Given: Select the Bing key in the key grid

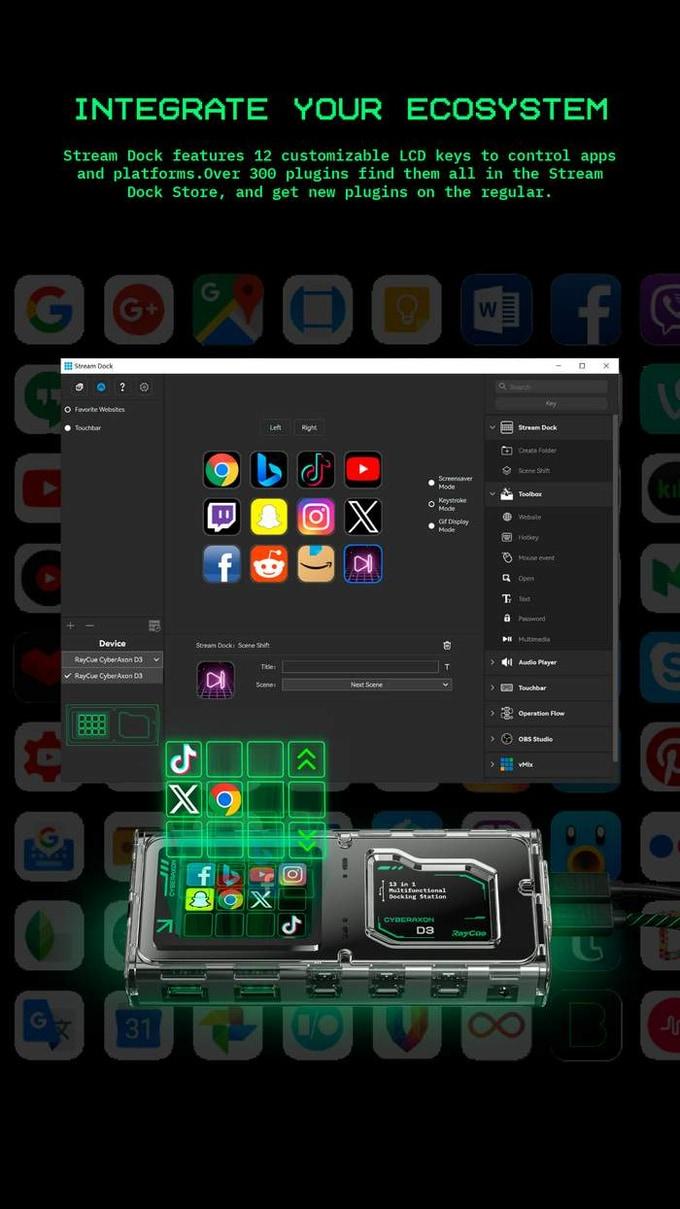Looking at the screenshot, I should (x=268, y=469).
